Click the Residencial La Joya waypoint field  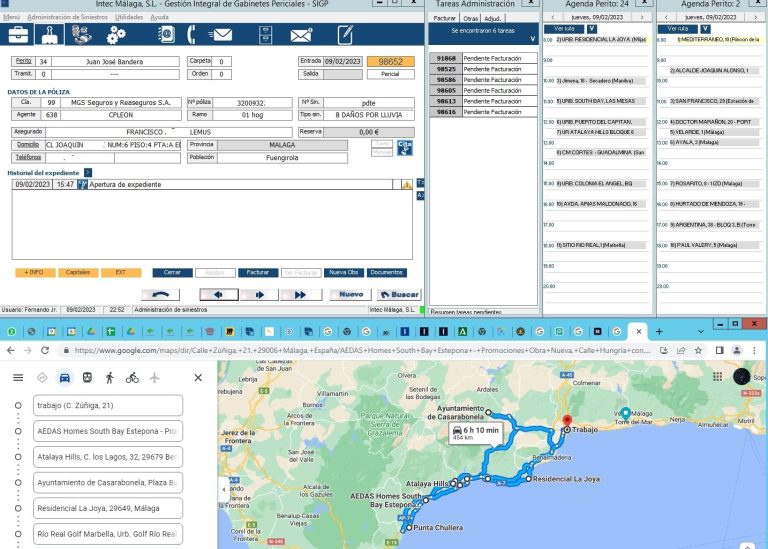[108, 508]
